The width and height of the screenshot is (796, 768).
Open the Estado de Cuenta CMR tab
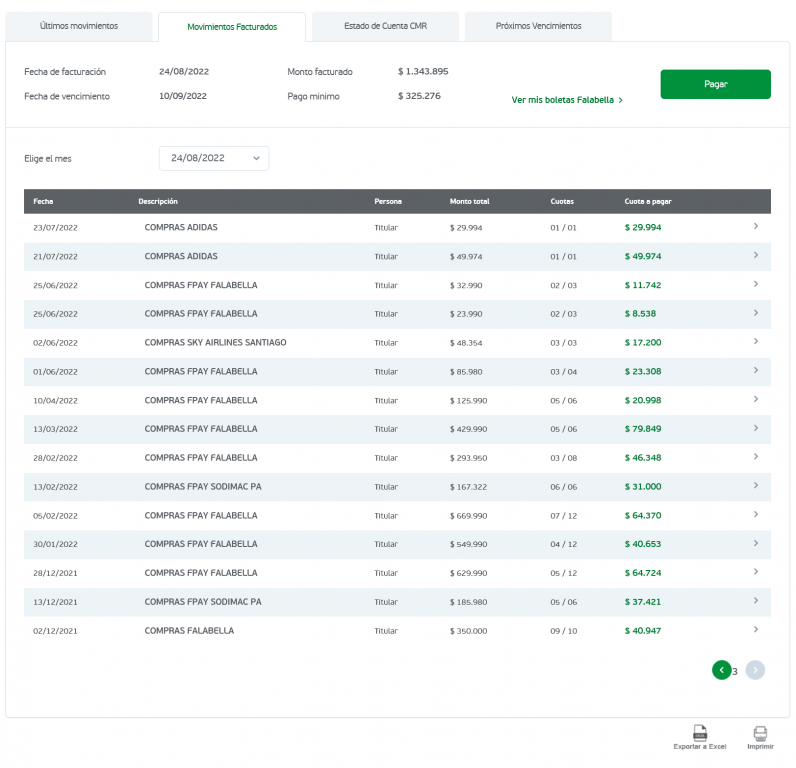(385, 26)
